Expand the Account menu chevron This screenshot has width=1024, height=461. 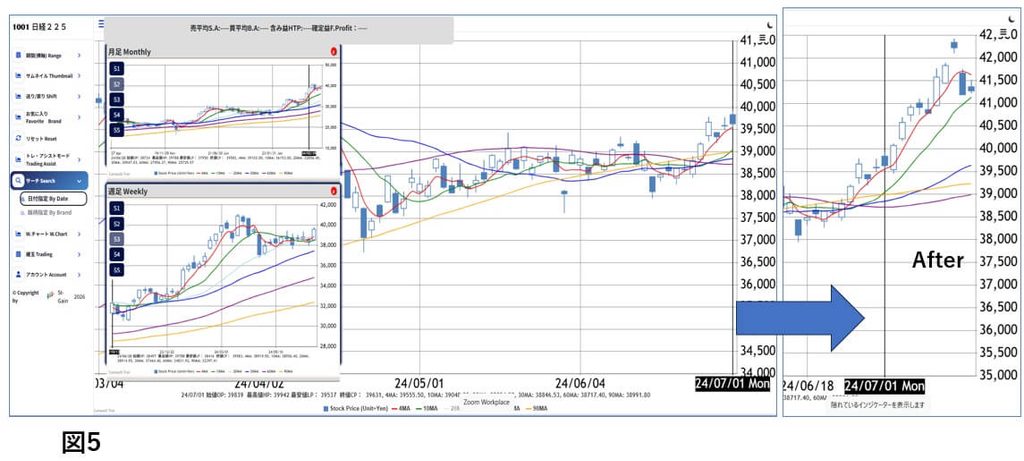[79, 275]
